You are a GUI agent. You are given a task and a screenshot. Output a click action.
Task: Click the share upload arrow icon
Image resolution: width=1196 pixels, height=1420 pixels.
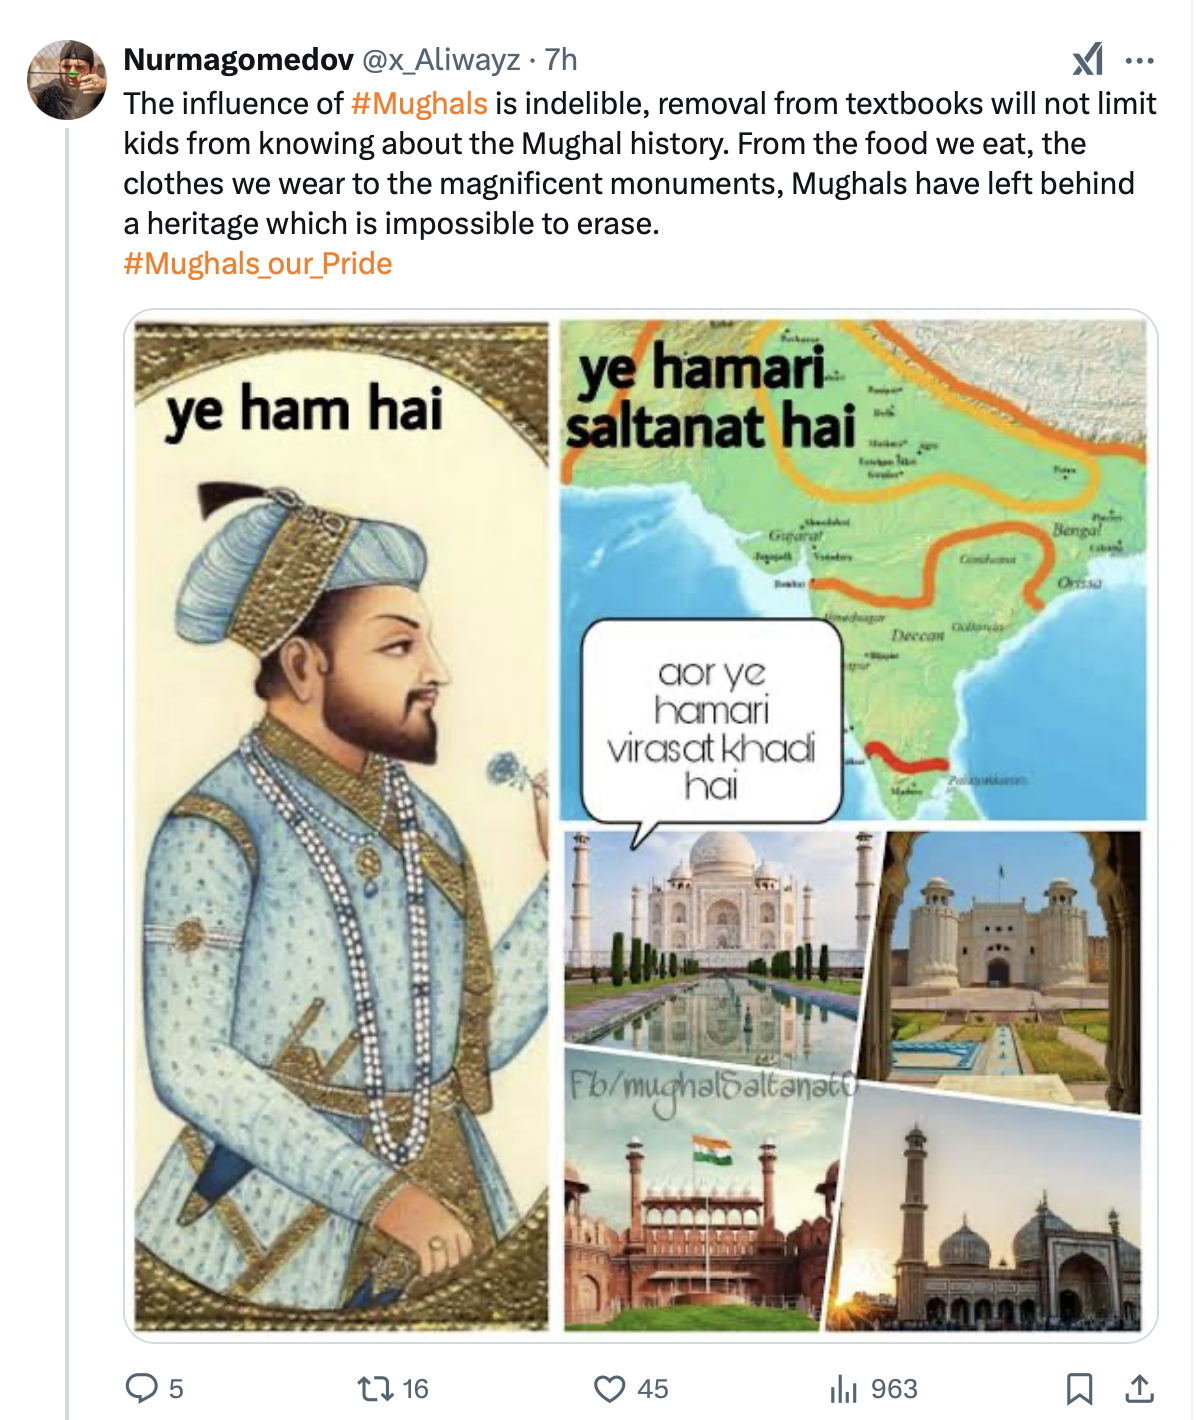(1140, 1388)
